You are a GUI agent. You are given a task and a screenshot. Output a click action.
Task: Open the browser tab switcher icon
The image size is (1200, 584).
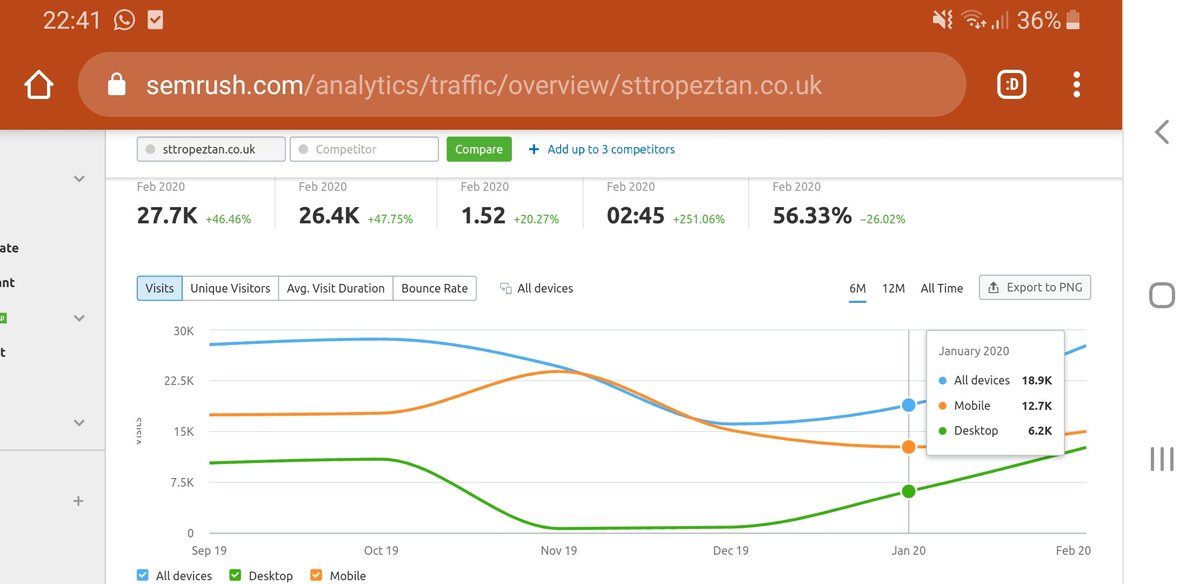pos(1012,85)
